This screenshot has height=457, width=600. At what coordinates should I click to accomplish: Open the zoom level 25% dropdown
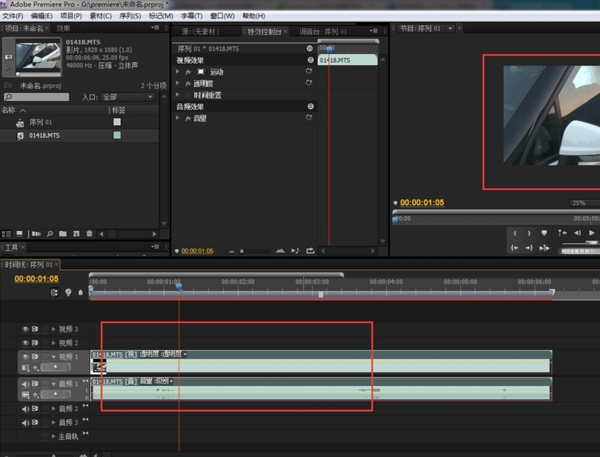coord(581,202)
